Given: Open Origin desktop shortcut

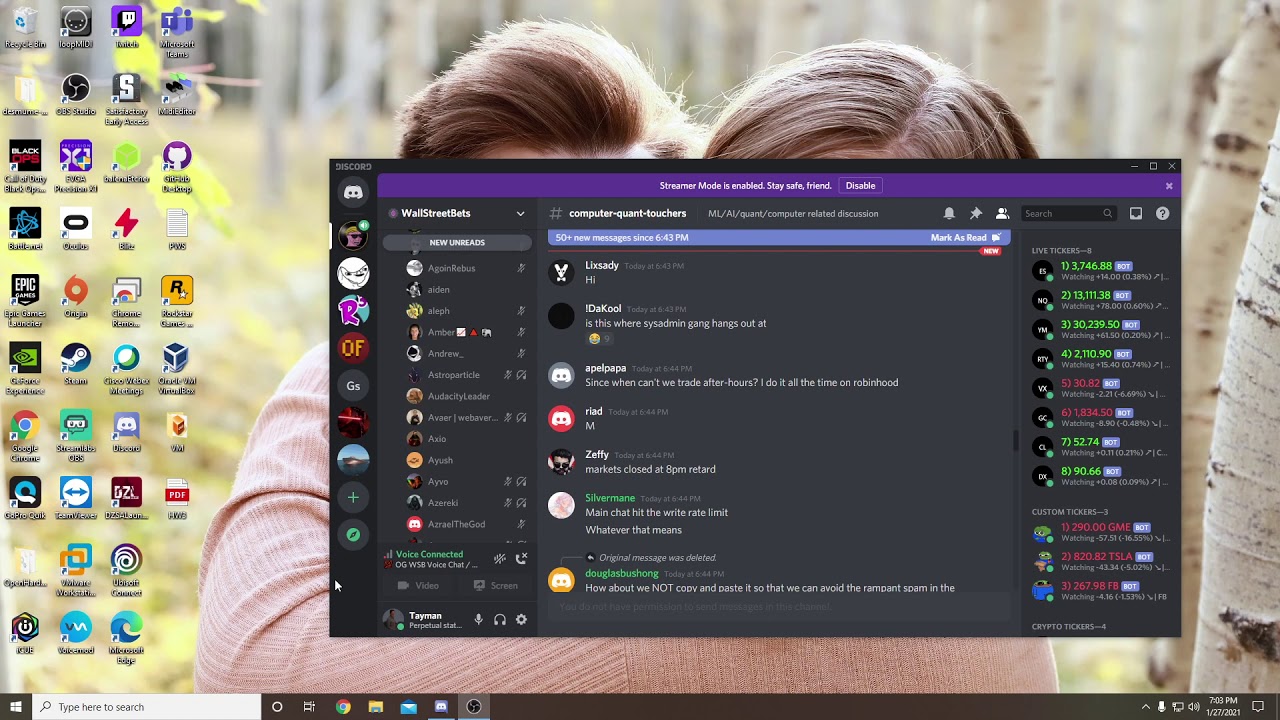Looking at the screenshot, I should (x=75, y=297).
